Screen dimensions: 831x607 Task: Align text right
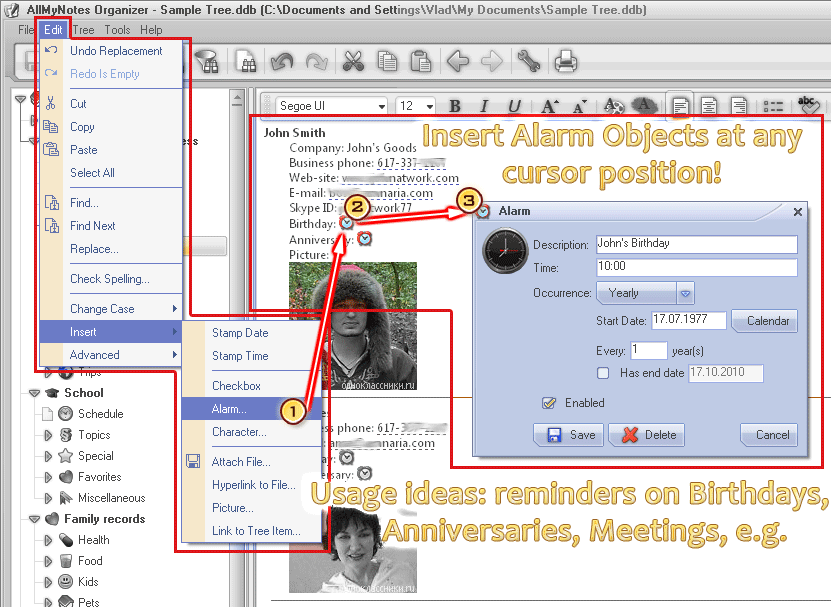[x=738, y=106]
